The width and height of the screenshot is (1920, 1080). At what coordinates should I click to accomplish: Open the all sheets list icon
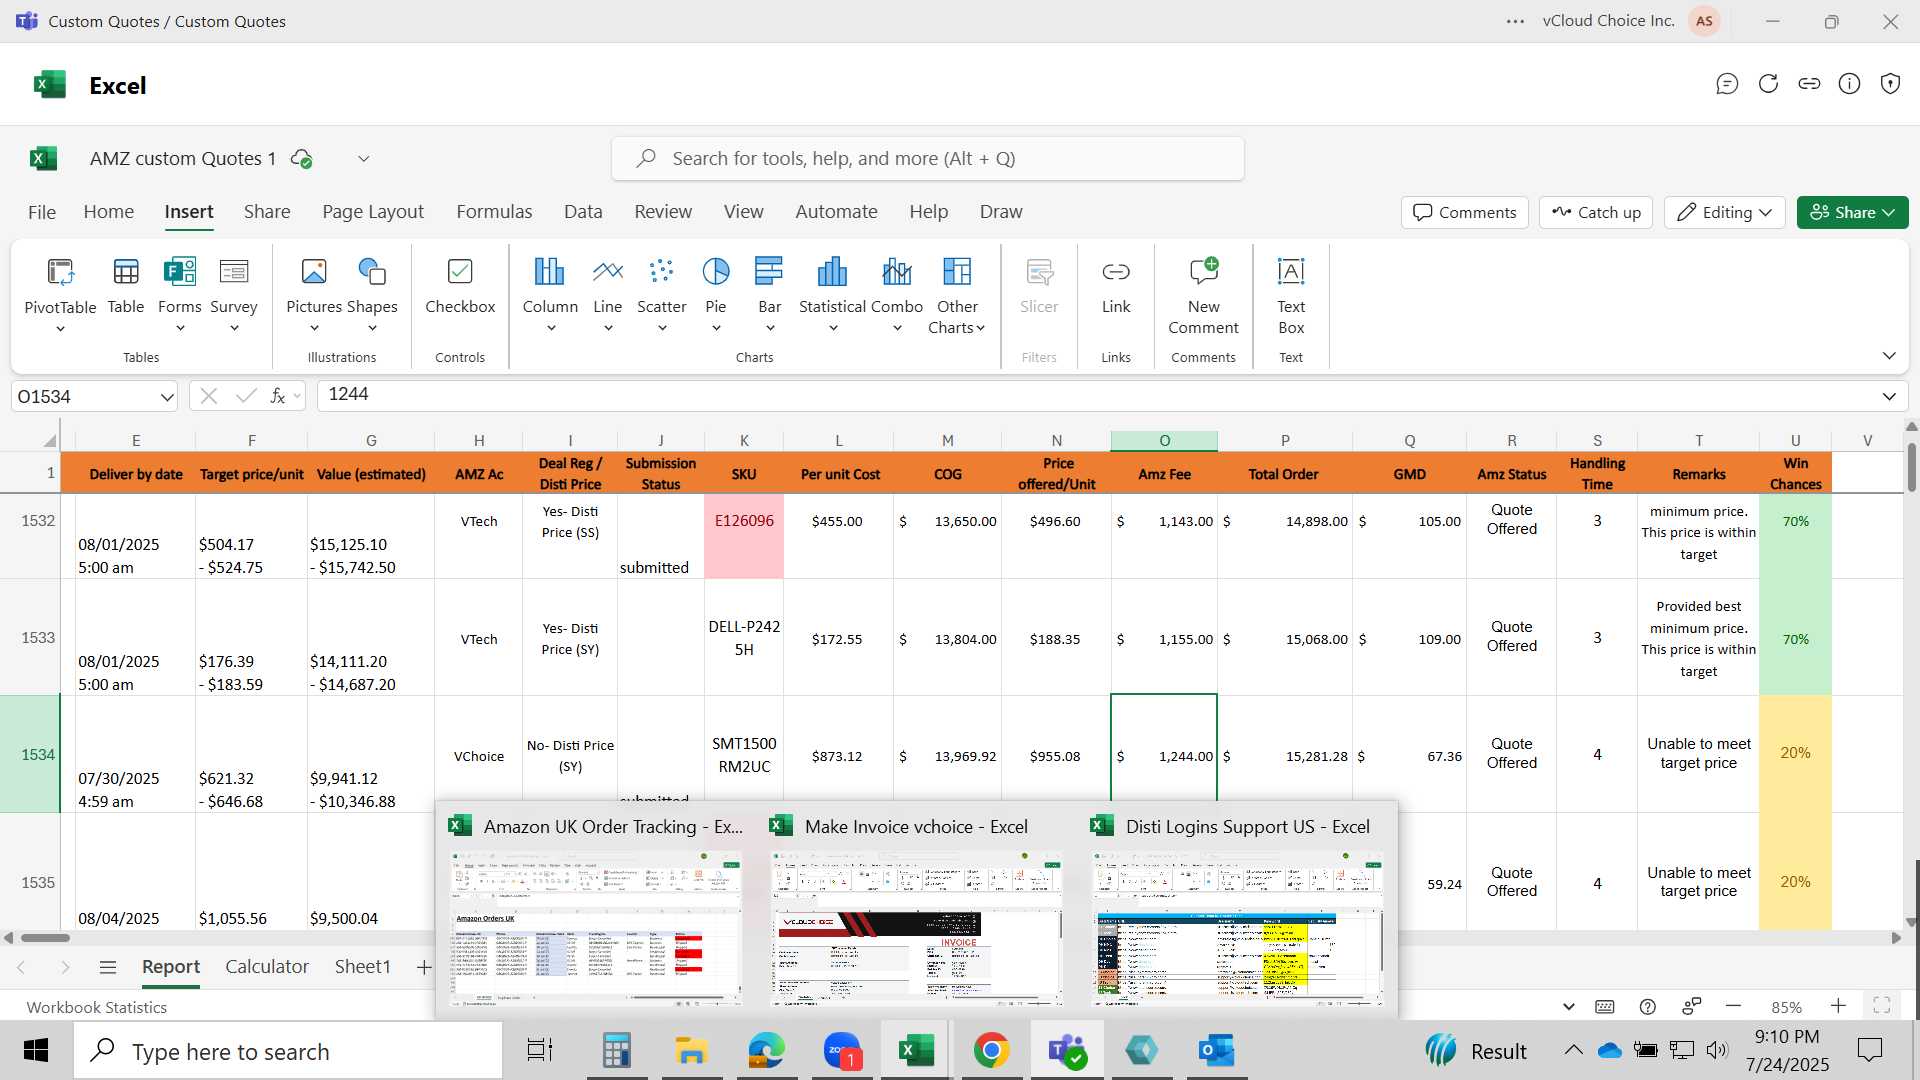108,967
